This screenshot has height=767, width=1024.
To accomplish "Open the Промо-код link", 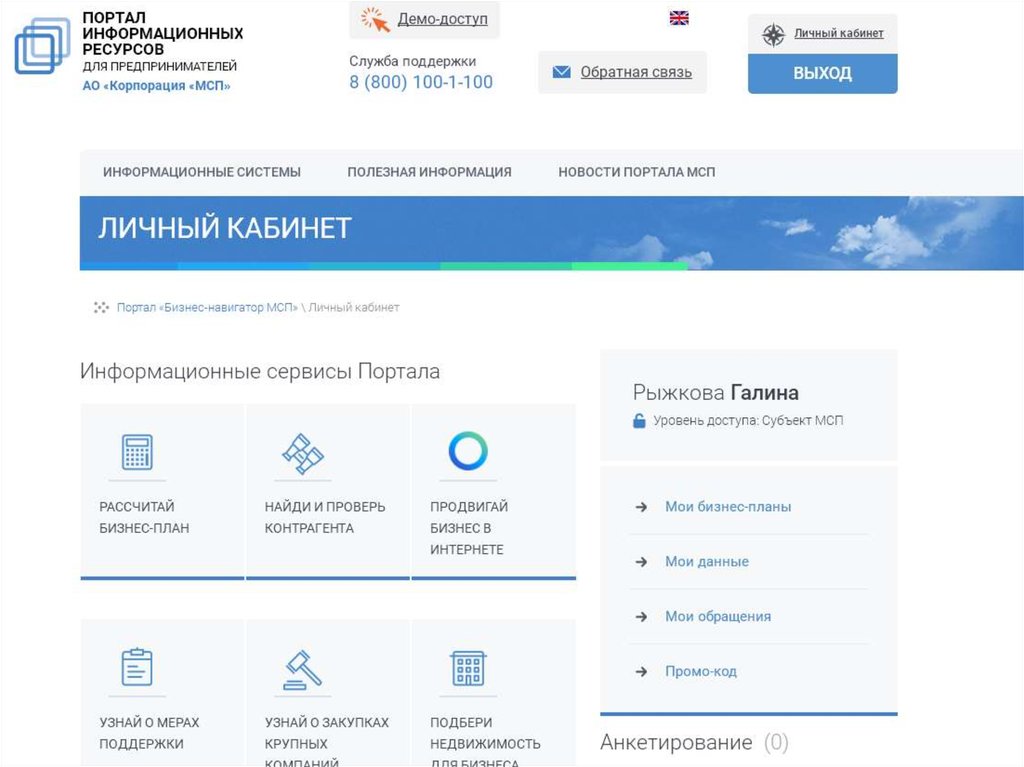I will point(700,672).
